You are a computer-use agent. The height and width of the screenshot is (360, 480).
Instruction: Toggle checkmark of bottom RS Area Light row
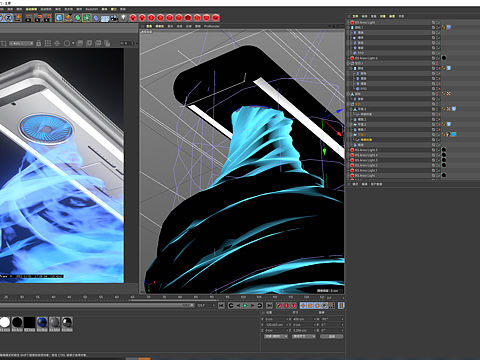(x=438, y=175)
